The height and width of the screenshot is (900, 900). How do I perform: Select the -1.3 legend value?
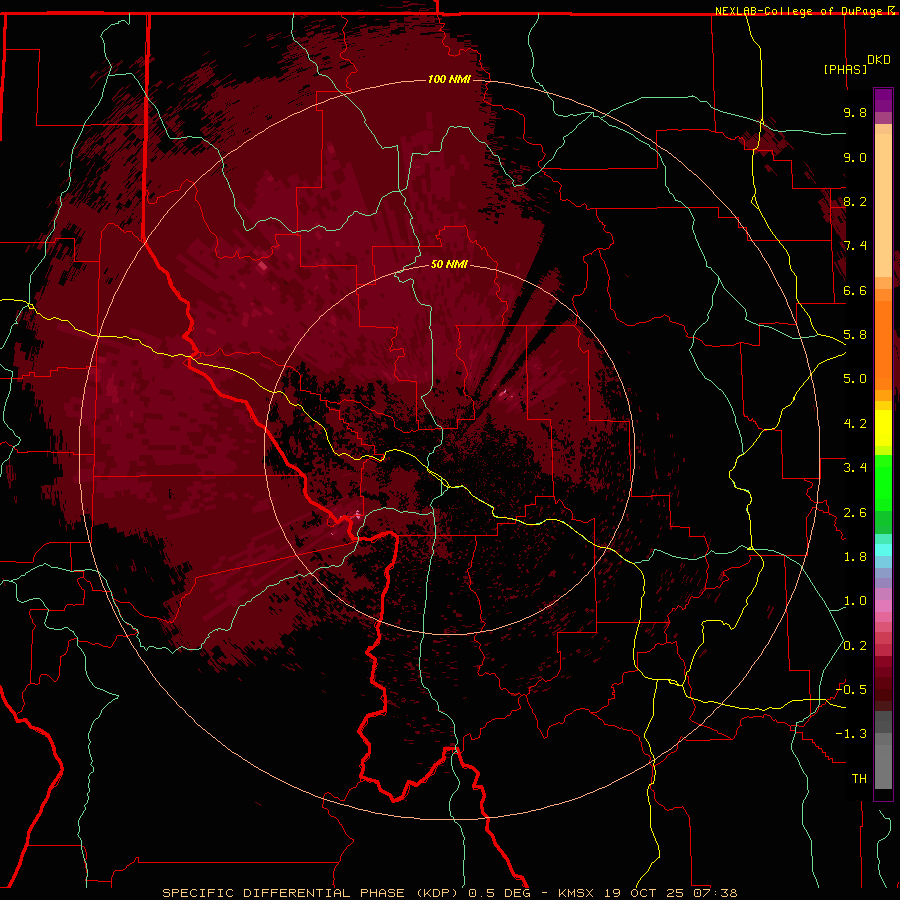tap(851, 734)
